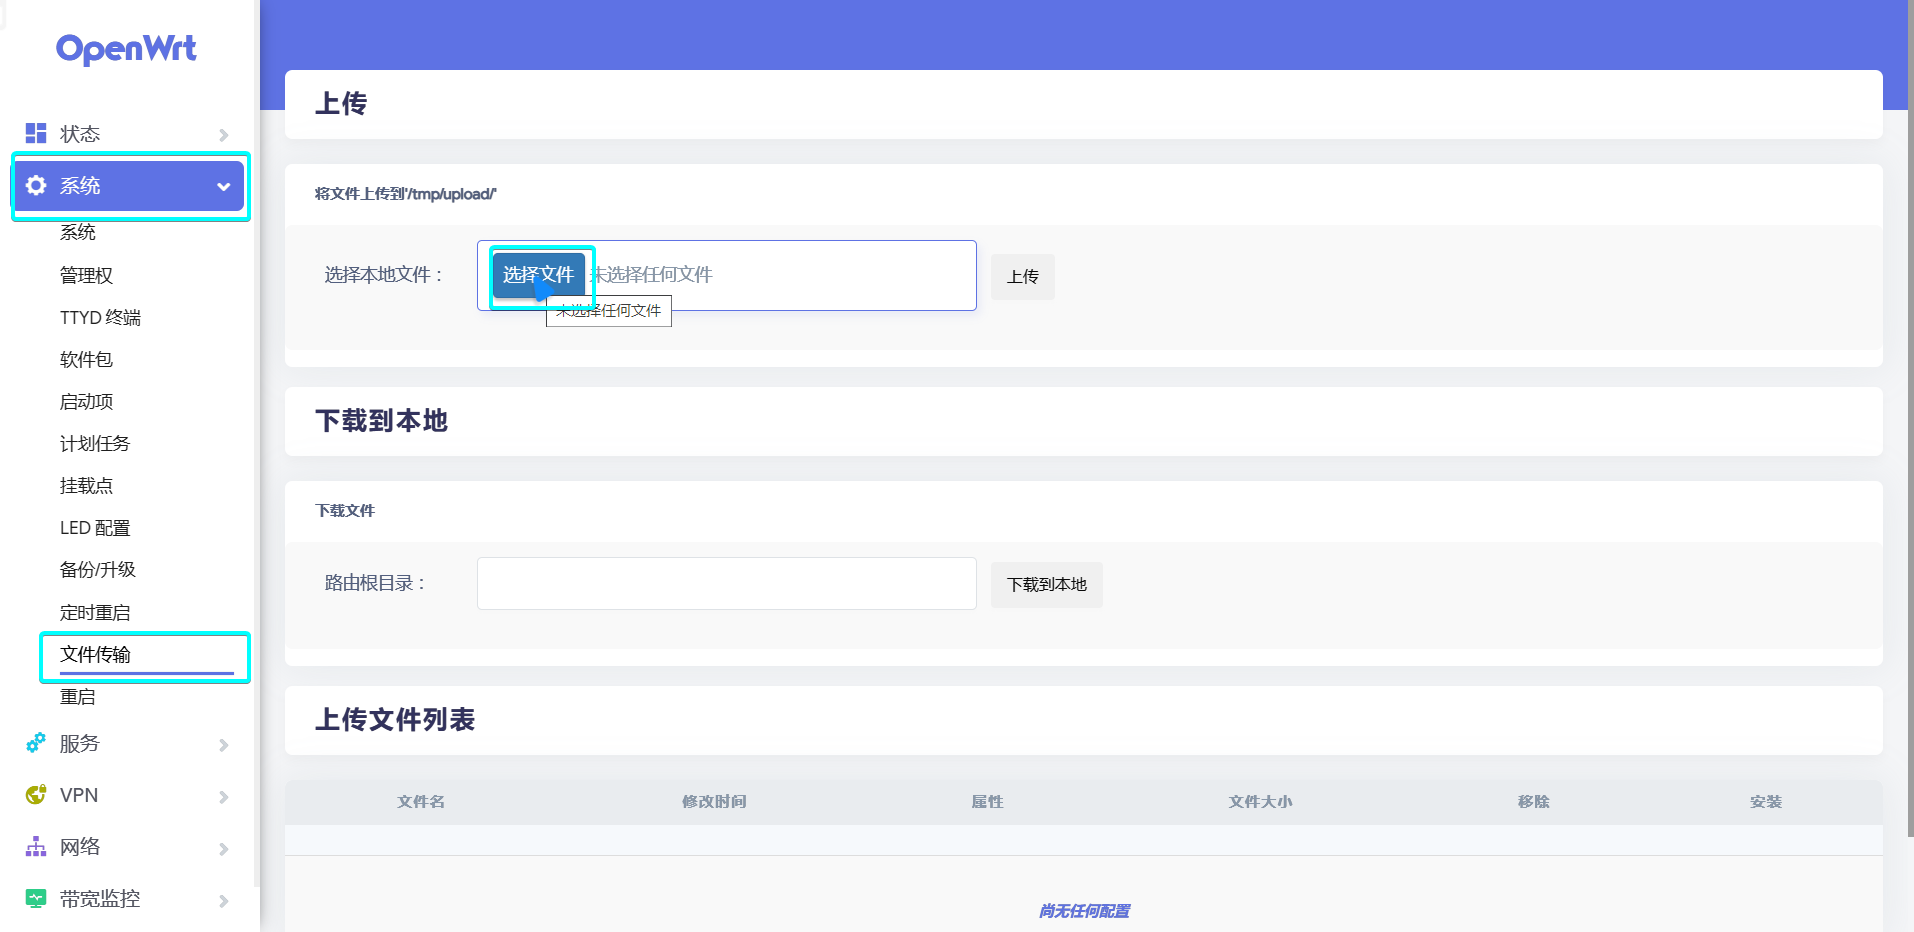The image size is (1914, 932).
Task: Expand the VPN menu chevron
Action: [x=224, y=797]
